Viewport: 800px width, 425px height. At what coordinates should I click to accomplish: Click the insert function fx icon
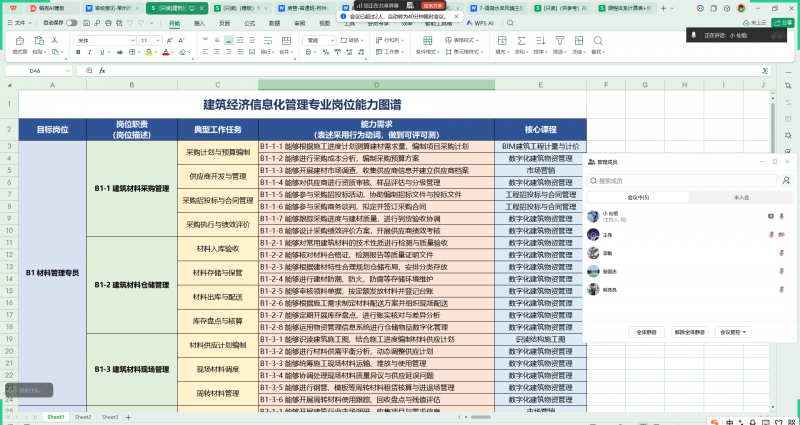coord(102,71)
